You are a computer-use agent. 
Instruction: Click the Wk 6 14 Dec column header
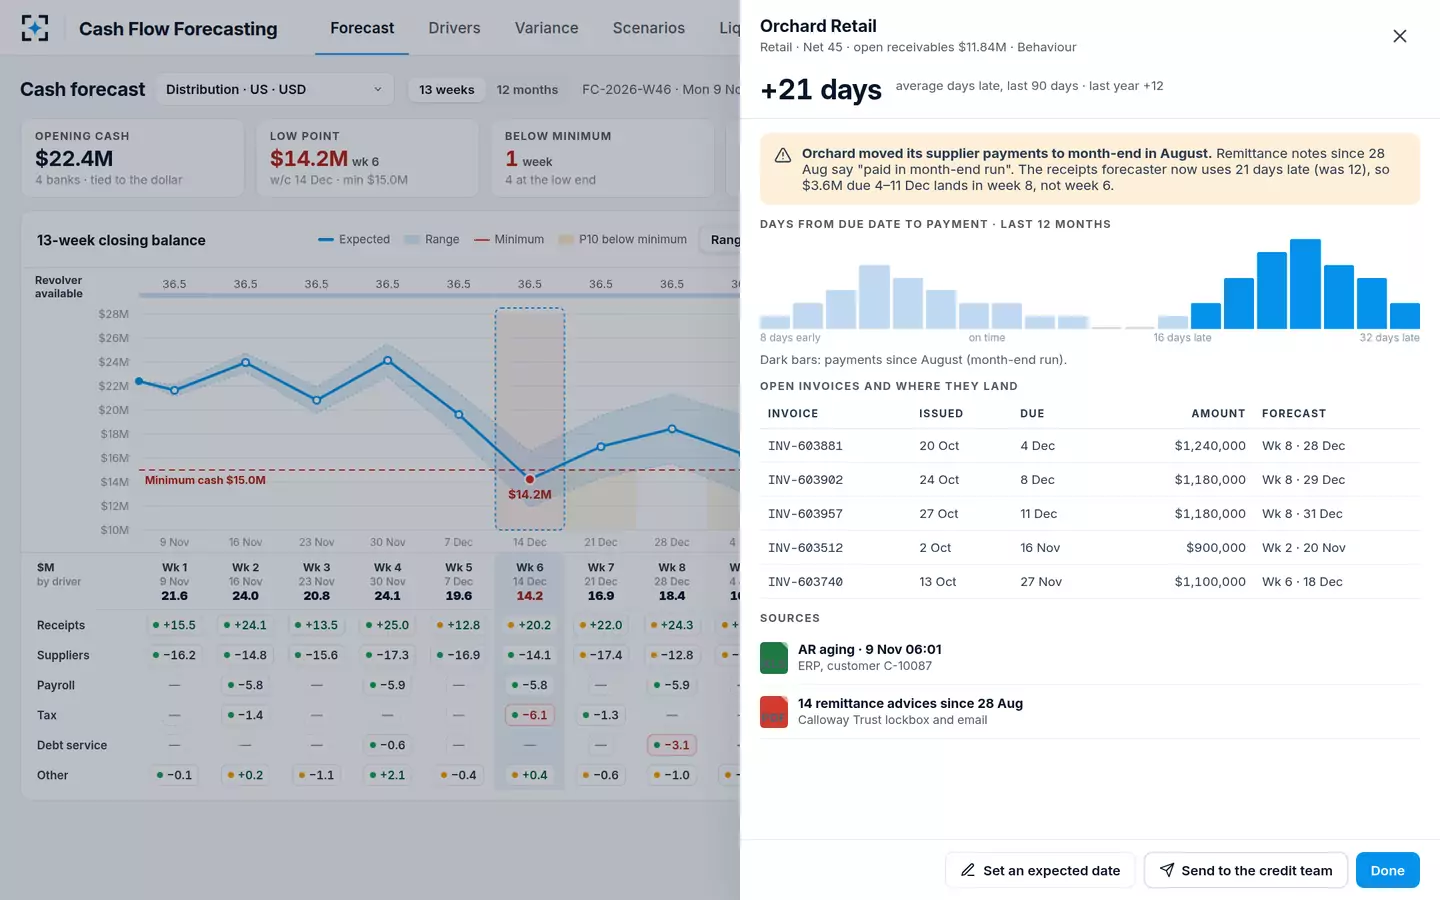(x=530, y=581)
